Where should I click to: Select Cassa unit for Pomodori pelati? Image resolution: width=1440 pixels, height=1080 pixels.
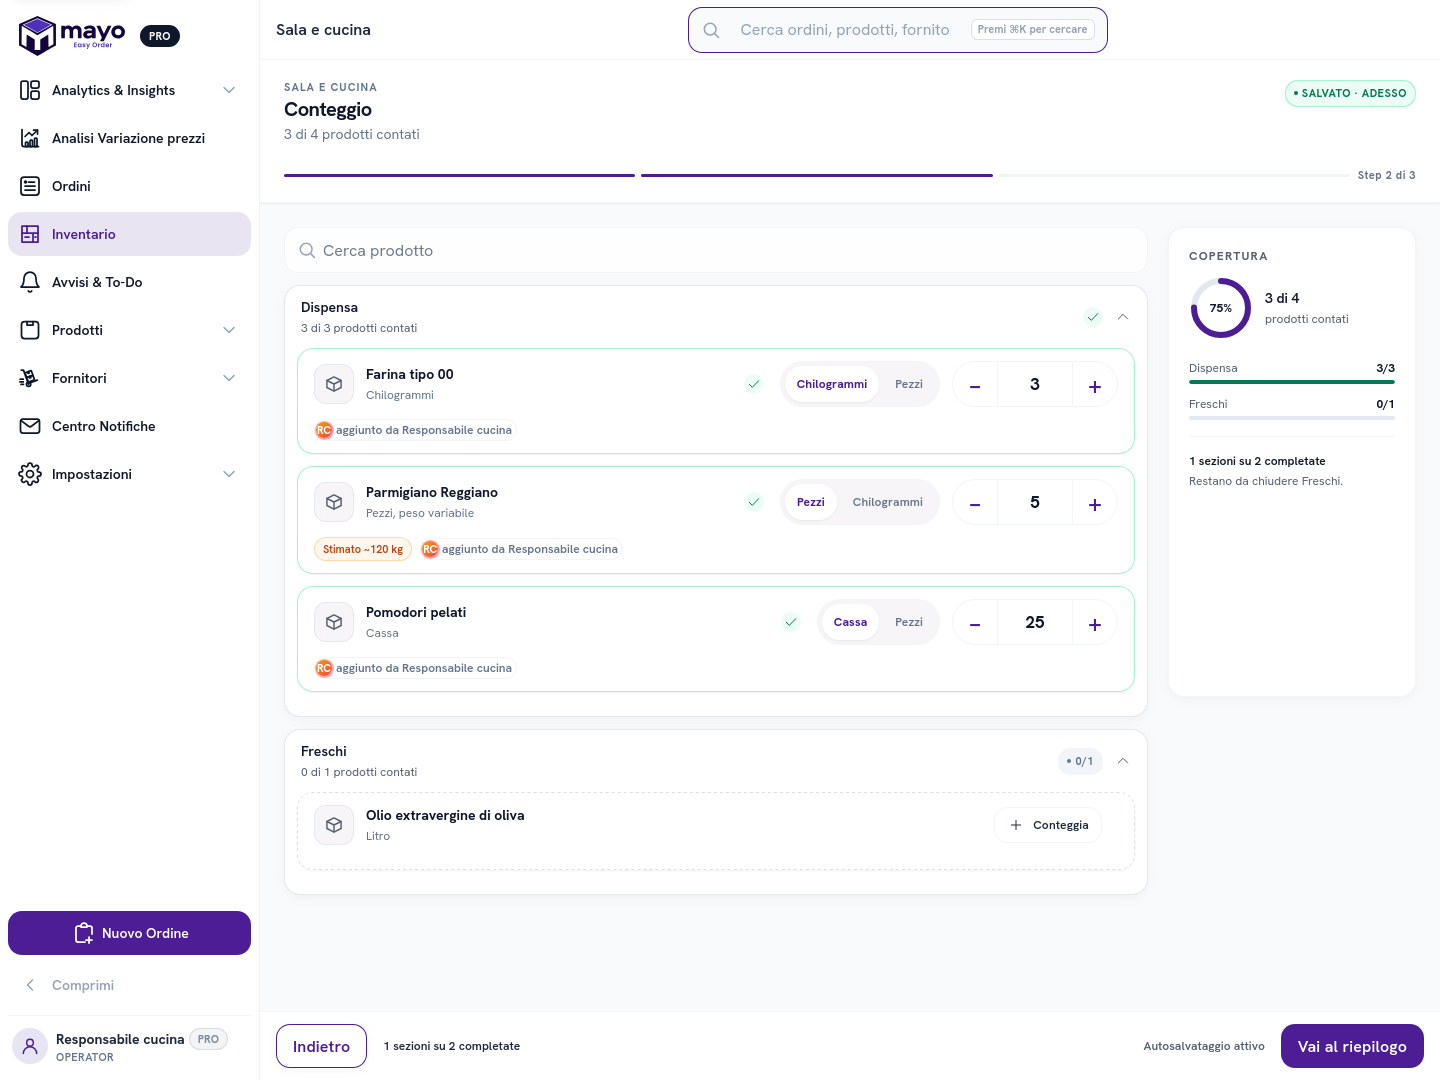pyautogui.click(x=850, y=622)
